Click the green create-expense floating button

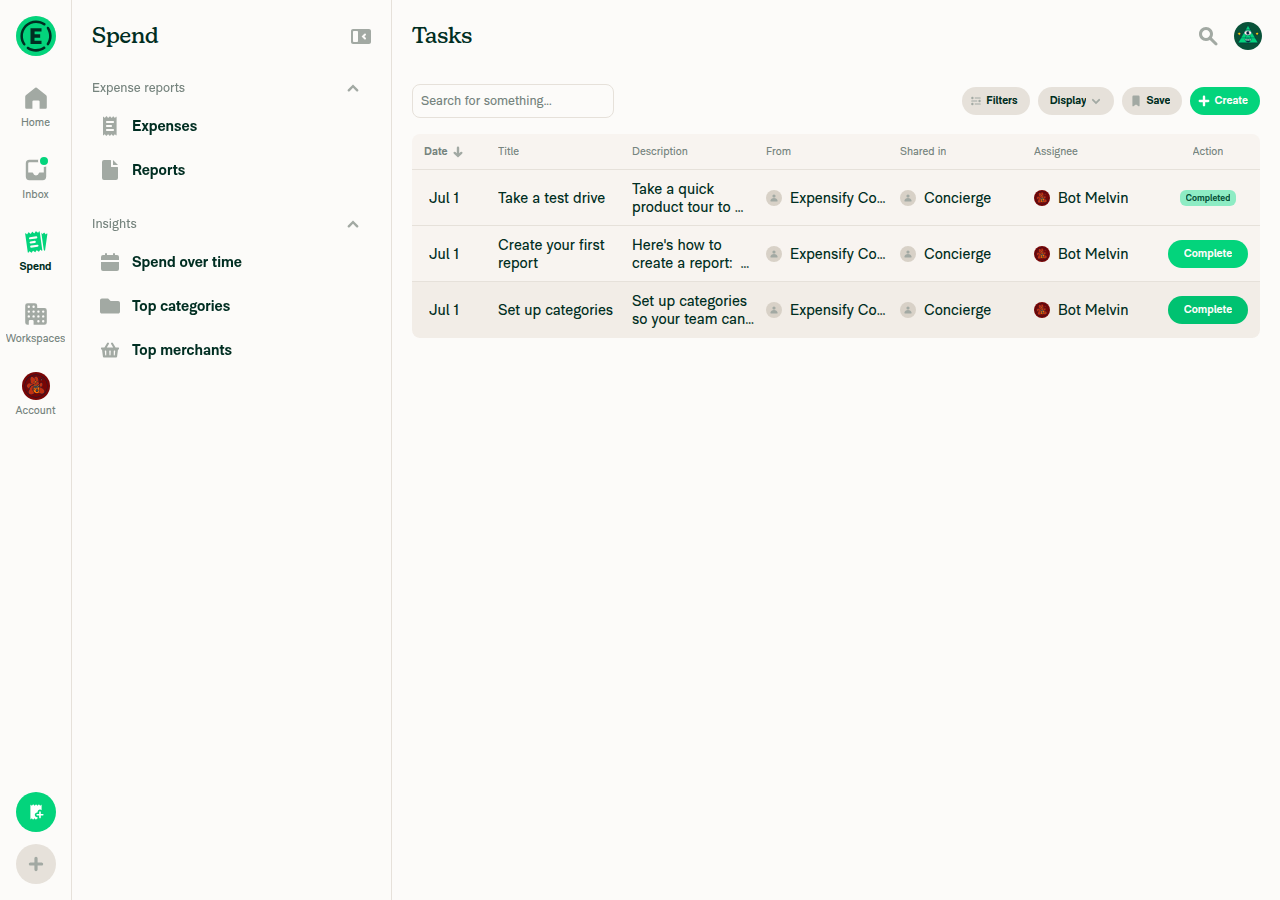click(36, 812)
